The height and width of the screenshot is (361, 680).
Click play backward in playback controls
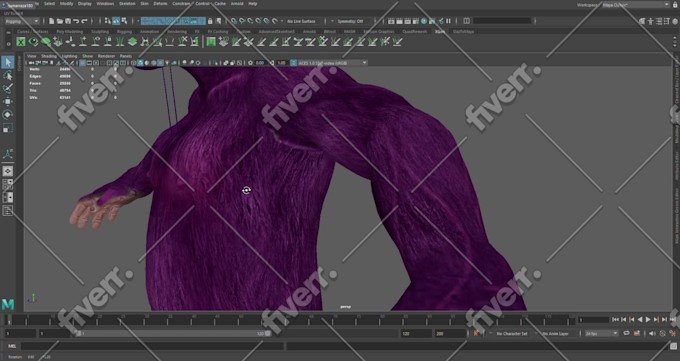pyautogui.click(x=640, y=319)
